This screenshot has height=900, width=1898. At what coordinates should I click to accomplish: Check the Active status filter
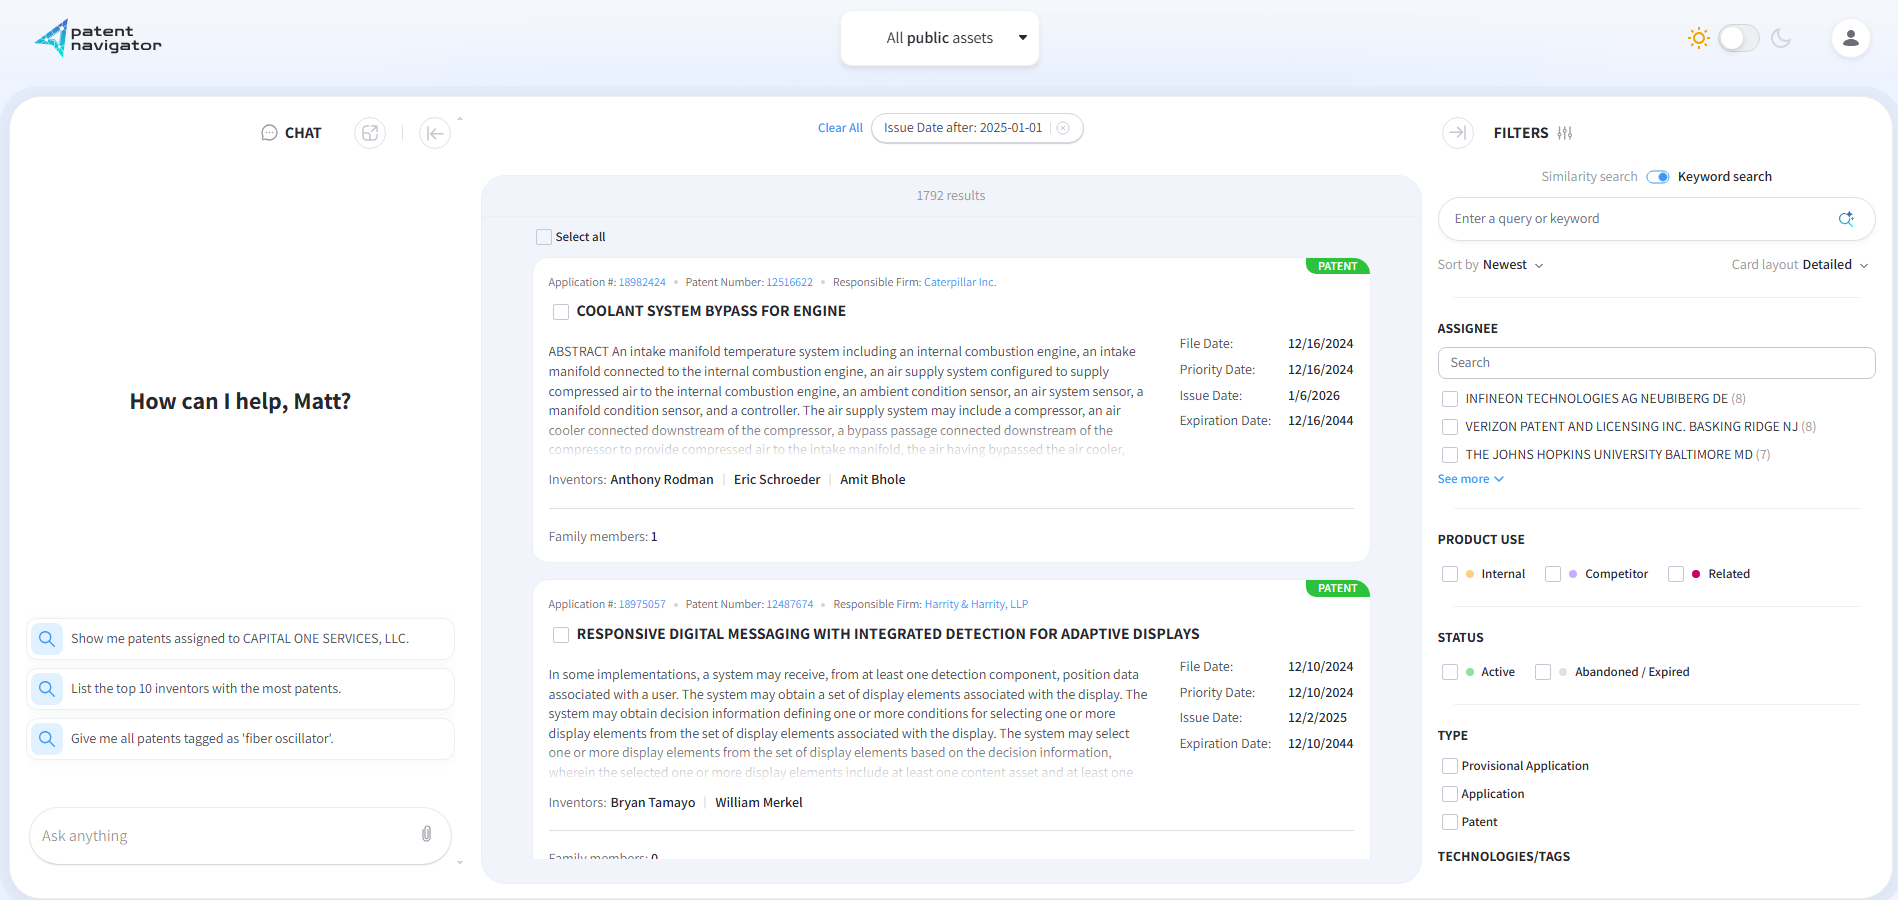point(1450,671)
